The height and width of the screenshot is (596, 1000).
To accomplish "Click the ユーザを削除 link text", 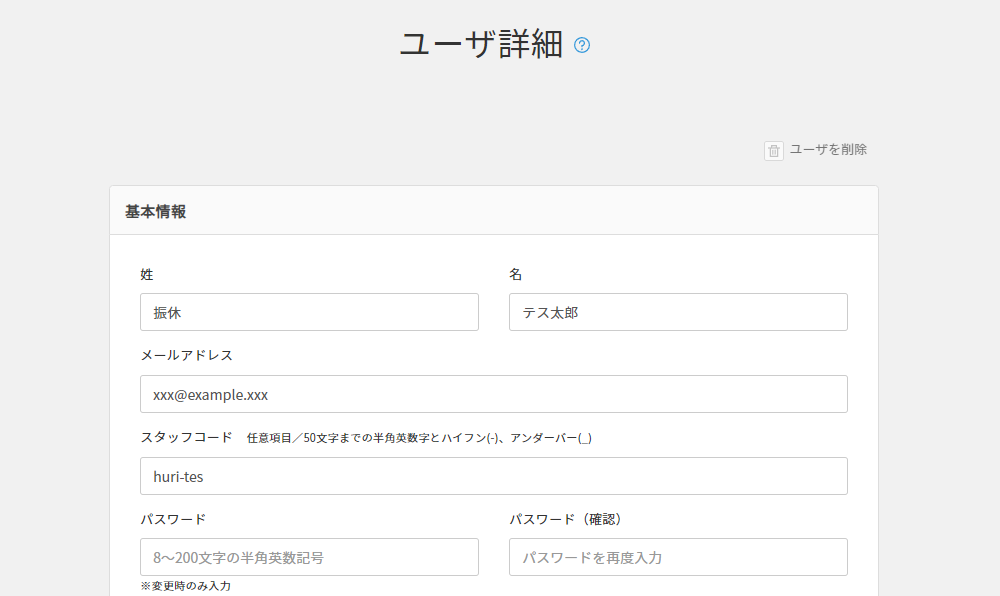I will pyautogui.click(x=828, y=150).
